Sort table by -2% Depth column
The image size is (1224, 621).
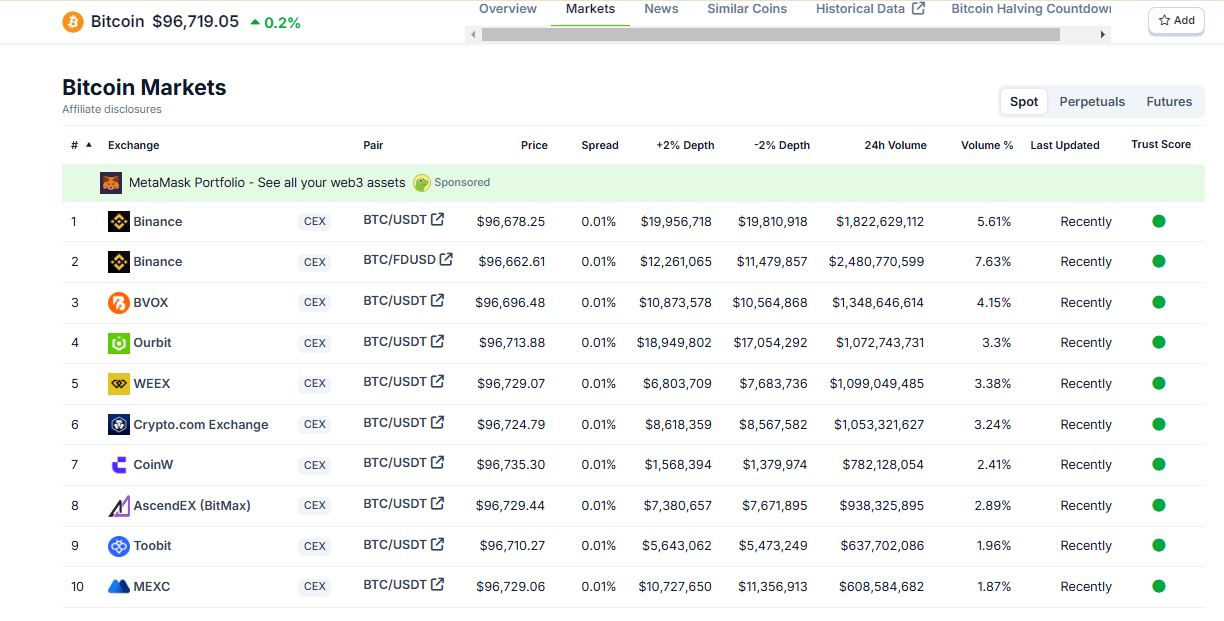[782, 145]
